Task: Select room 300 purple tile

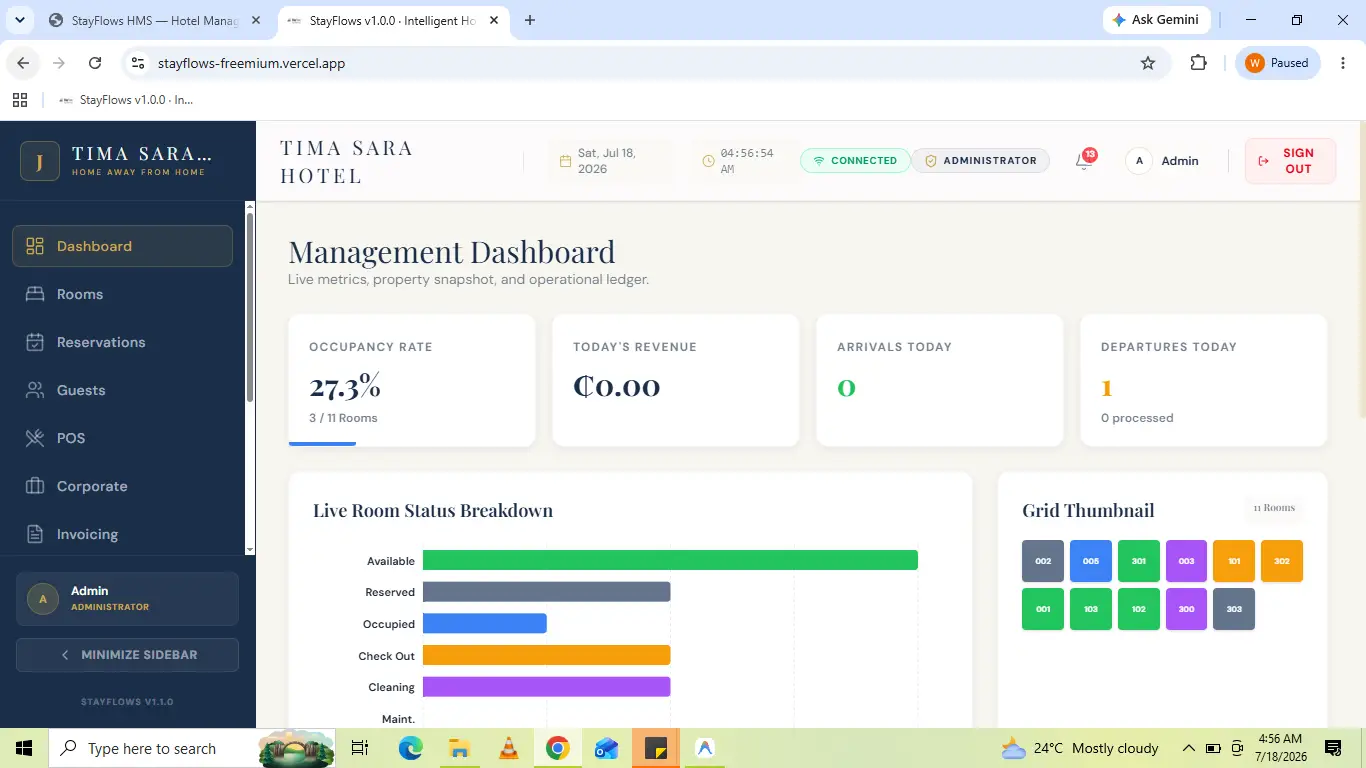Action: (x=1186, y=609)
